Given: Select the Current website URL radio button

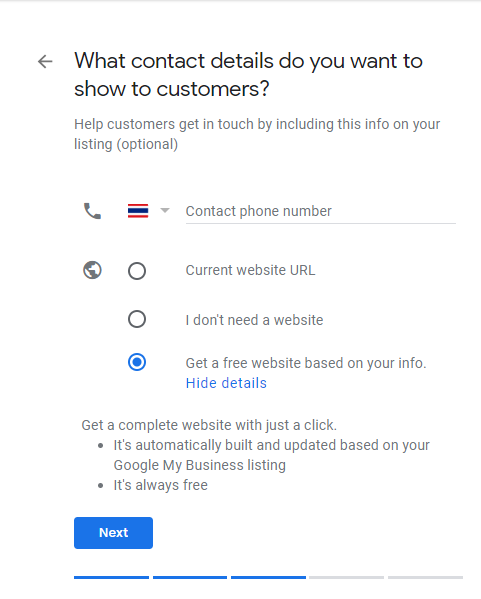Looking at the screenshot, I should 137,271.
